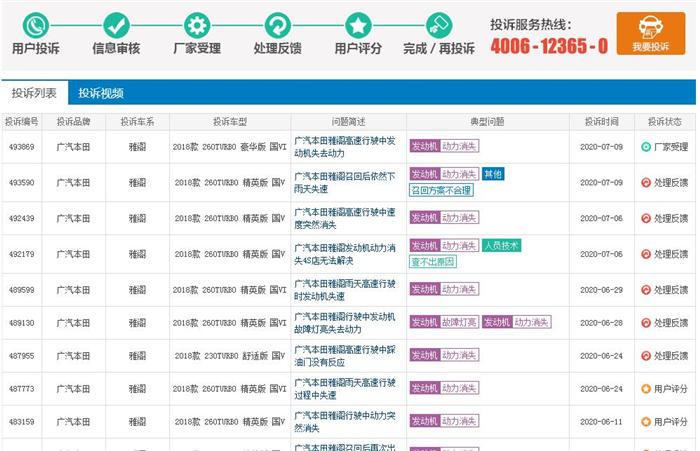
Task: Click date 2020-06-11 in row 483159
Action: pos(601,421)
